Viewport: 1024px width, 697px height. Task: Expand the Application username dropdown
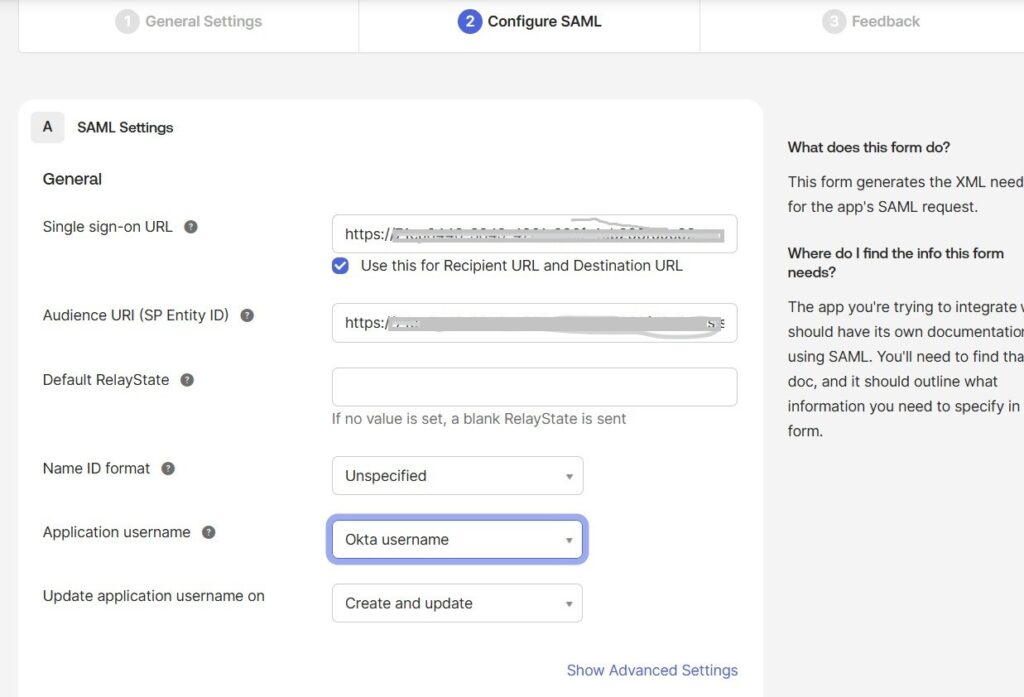click(x=457, y=540)
